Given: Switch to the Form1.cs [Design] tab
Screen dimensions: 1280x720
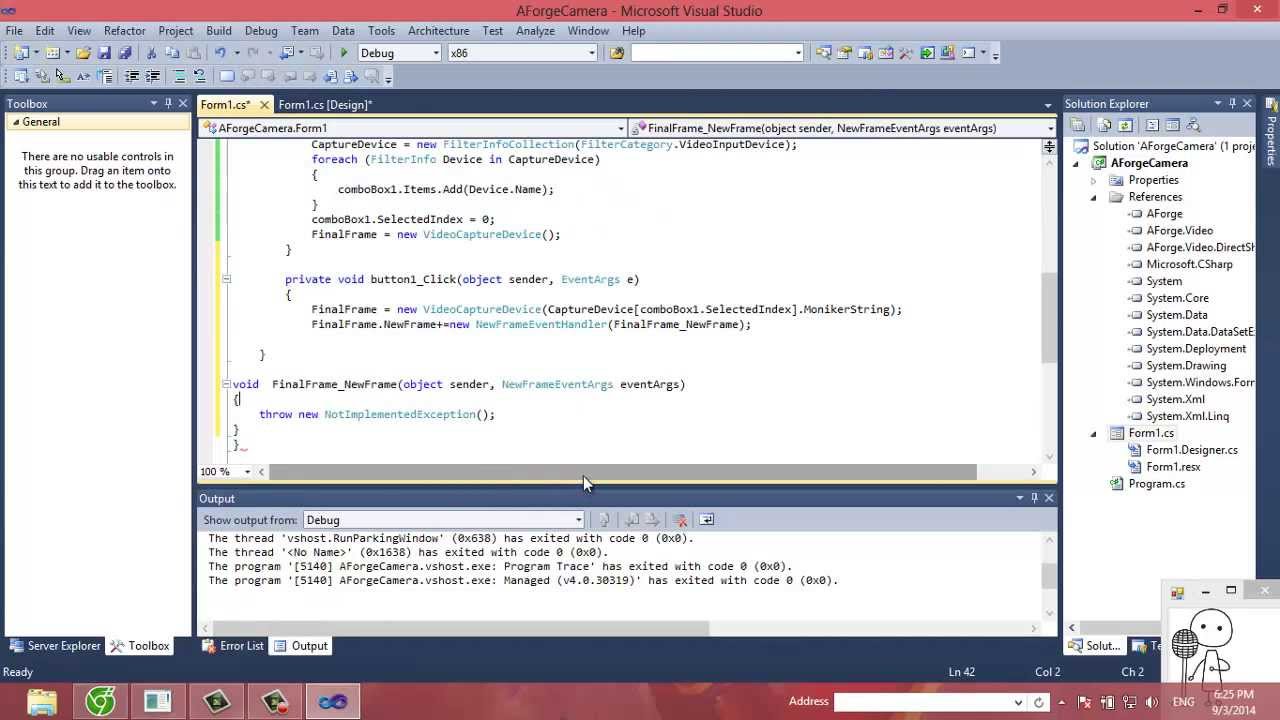Looking at the screenshot, I should coord(325,104).
